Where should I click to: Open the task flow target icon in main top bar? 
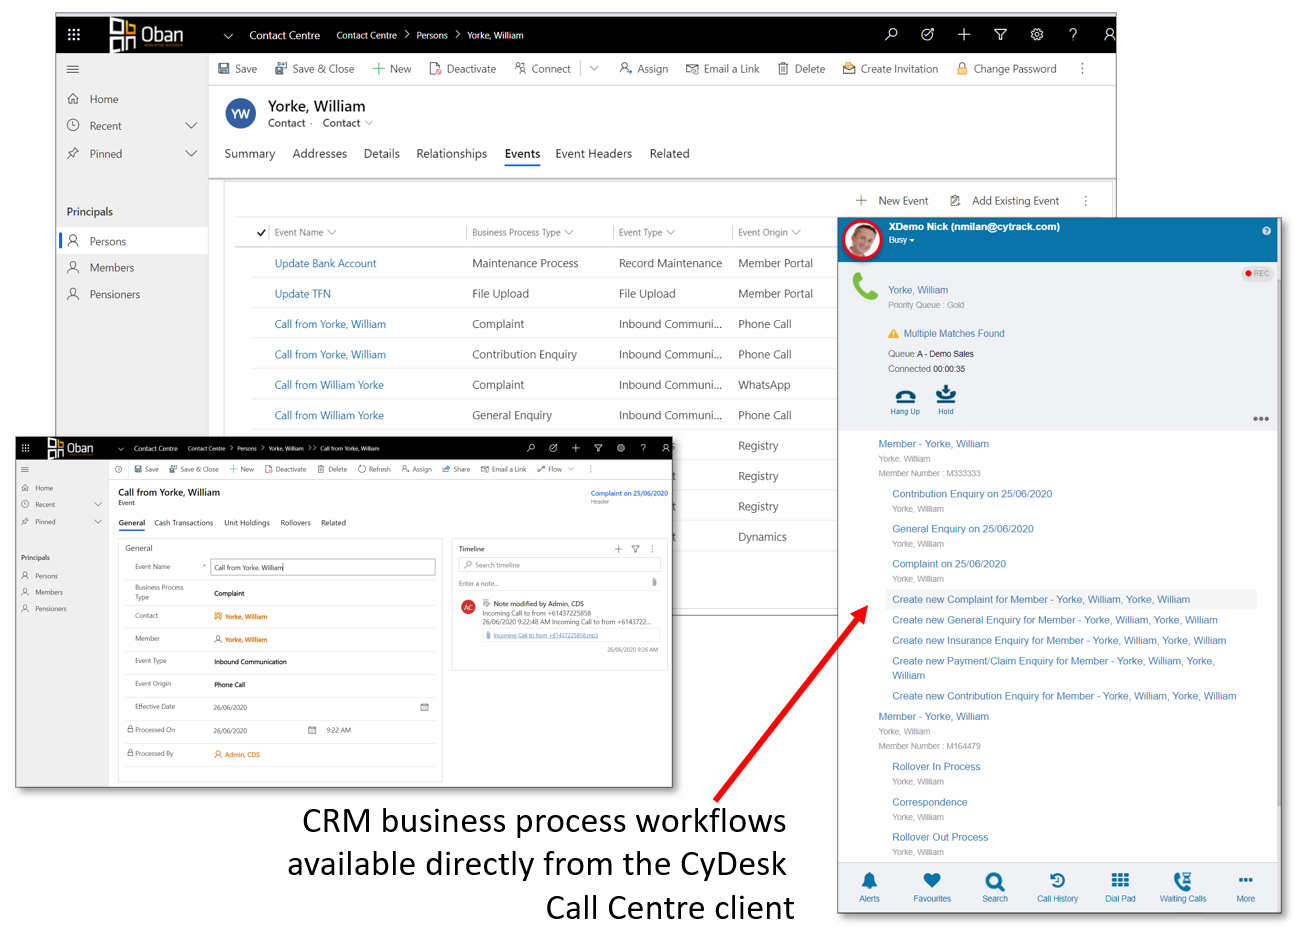927,34
